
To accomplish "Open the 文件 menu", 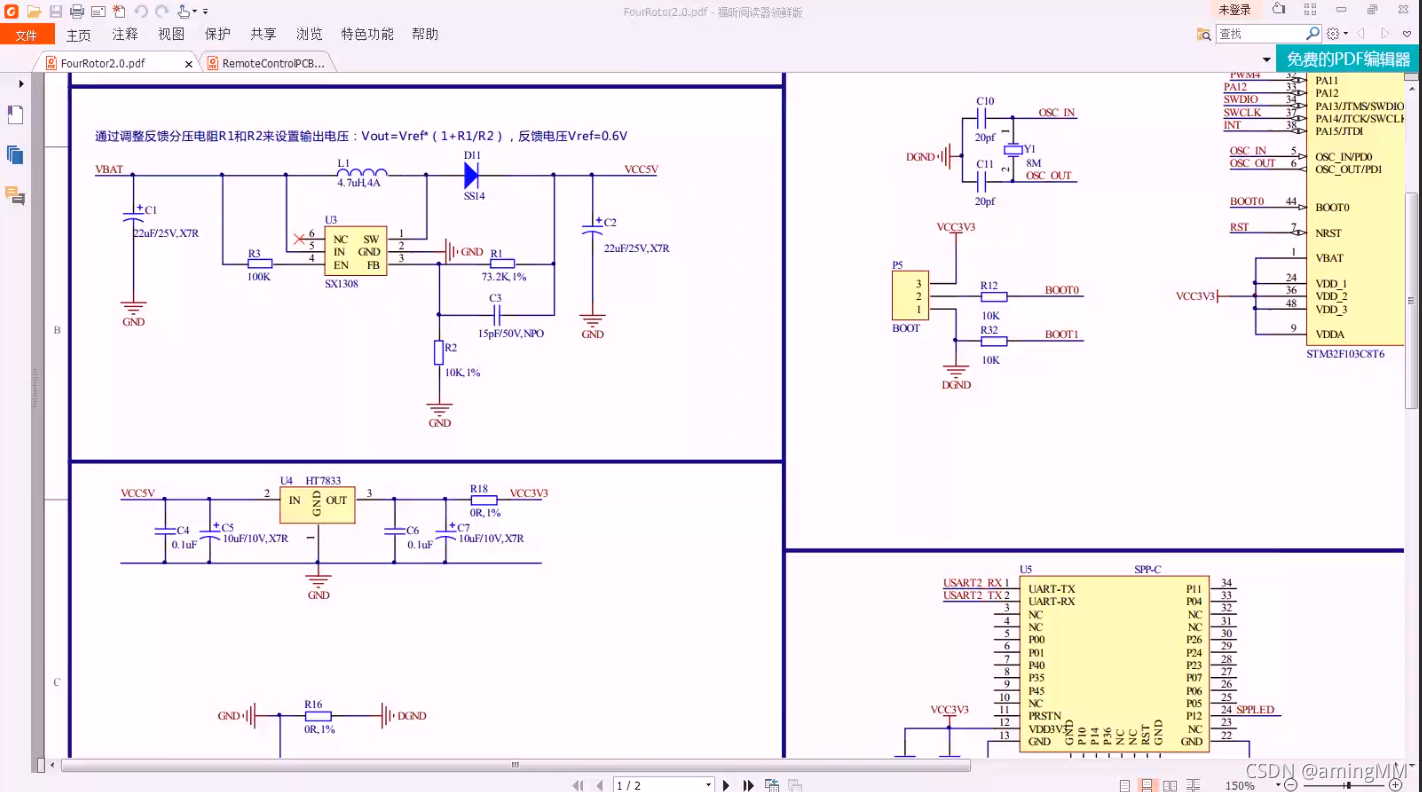I will 26,35.
